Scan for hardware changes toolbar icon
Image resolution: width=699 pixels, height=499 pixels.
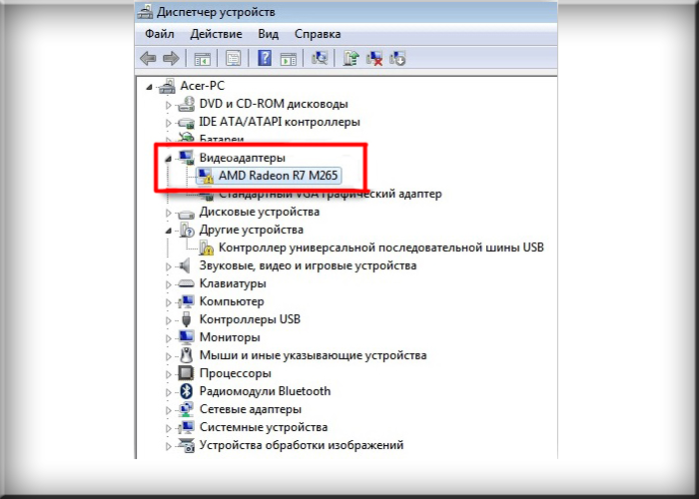point(319,58)
